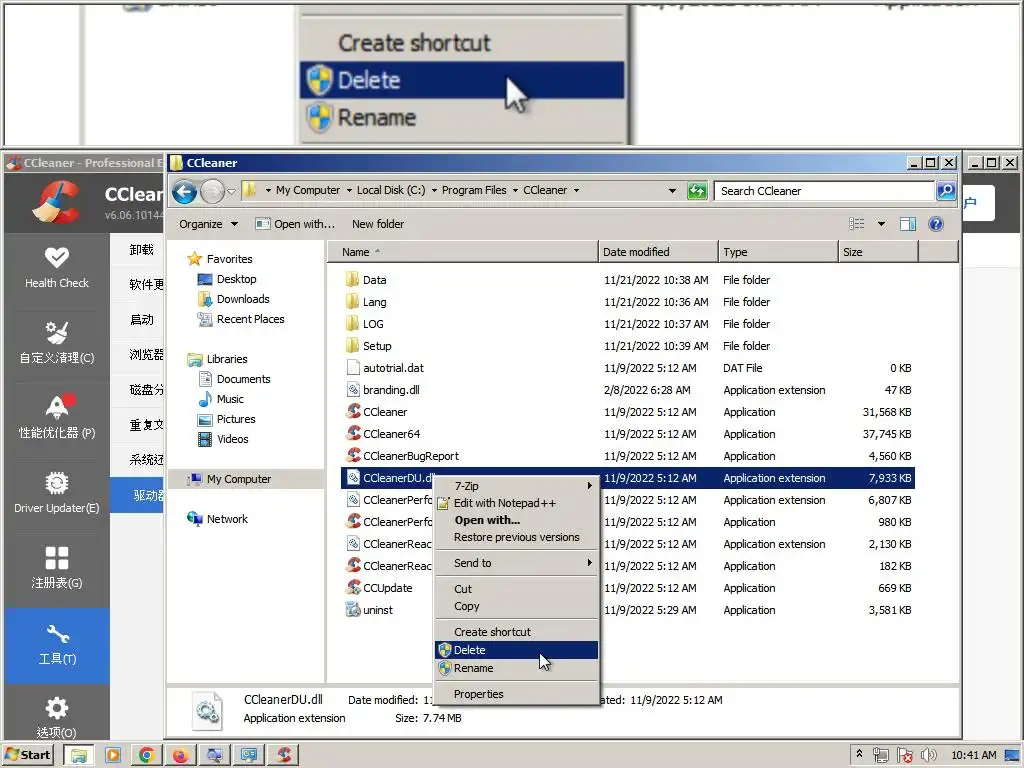This screenshot has height=768, width=1024.
Task: Sort by Date modified column
Action: pos(658,252)
